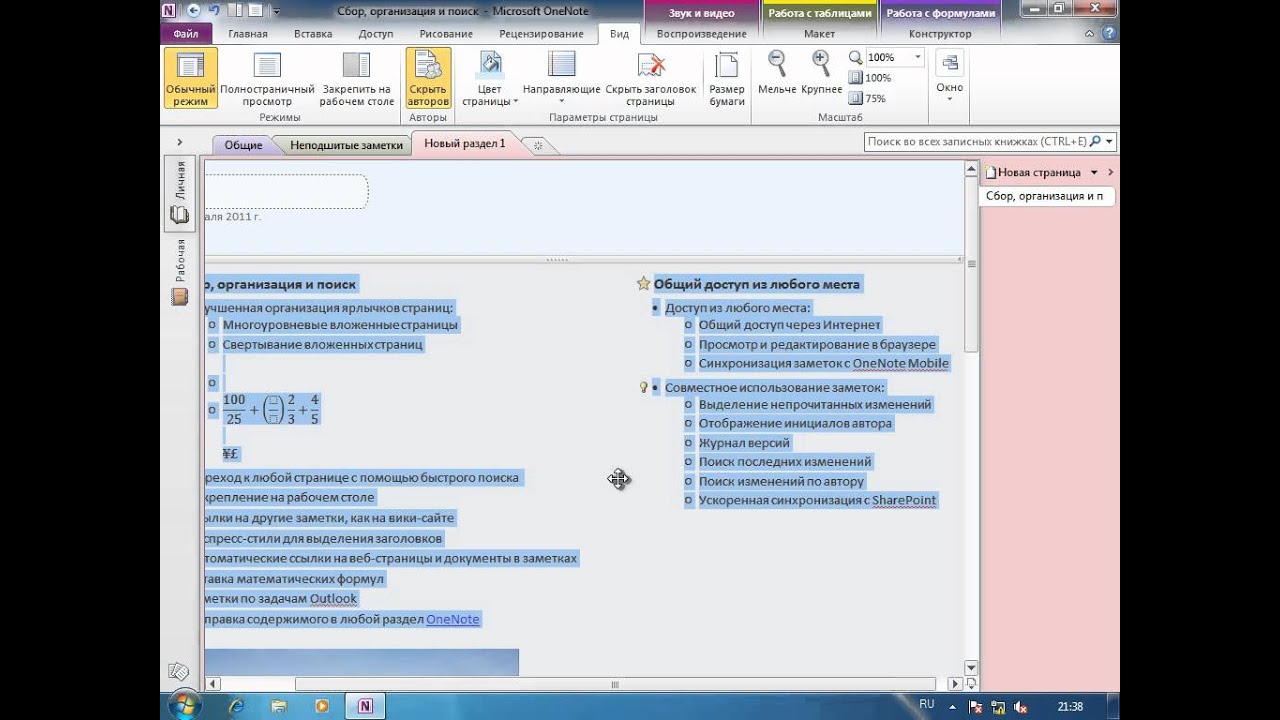Click the dock-to-desktop icon in title bar
Image resolution: width=1280 pixels, height=720 pixels.
[235, 11]
